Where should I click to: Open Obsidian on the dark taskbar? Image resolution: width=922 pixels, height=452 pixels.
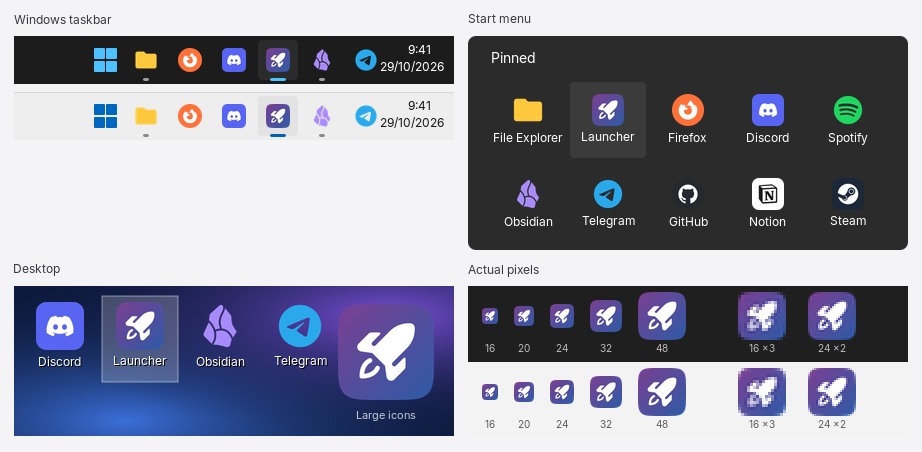(x=322, y=60)
